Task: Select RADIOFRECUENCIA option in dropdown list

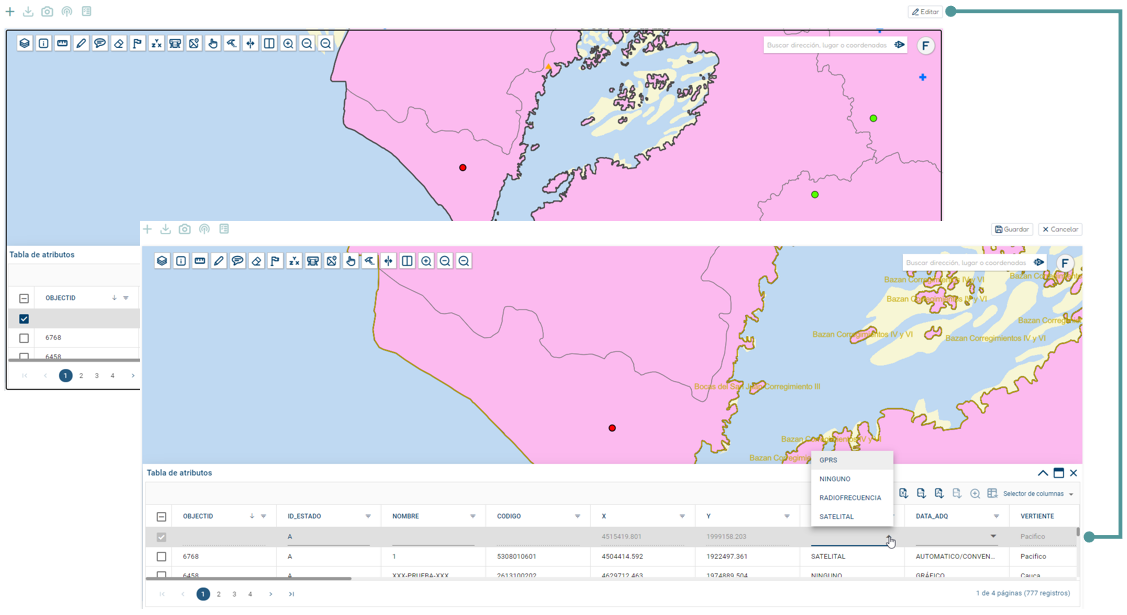Action: click(x=852, y=497)
